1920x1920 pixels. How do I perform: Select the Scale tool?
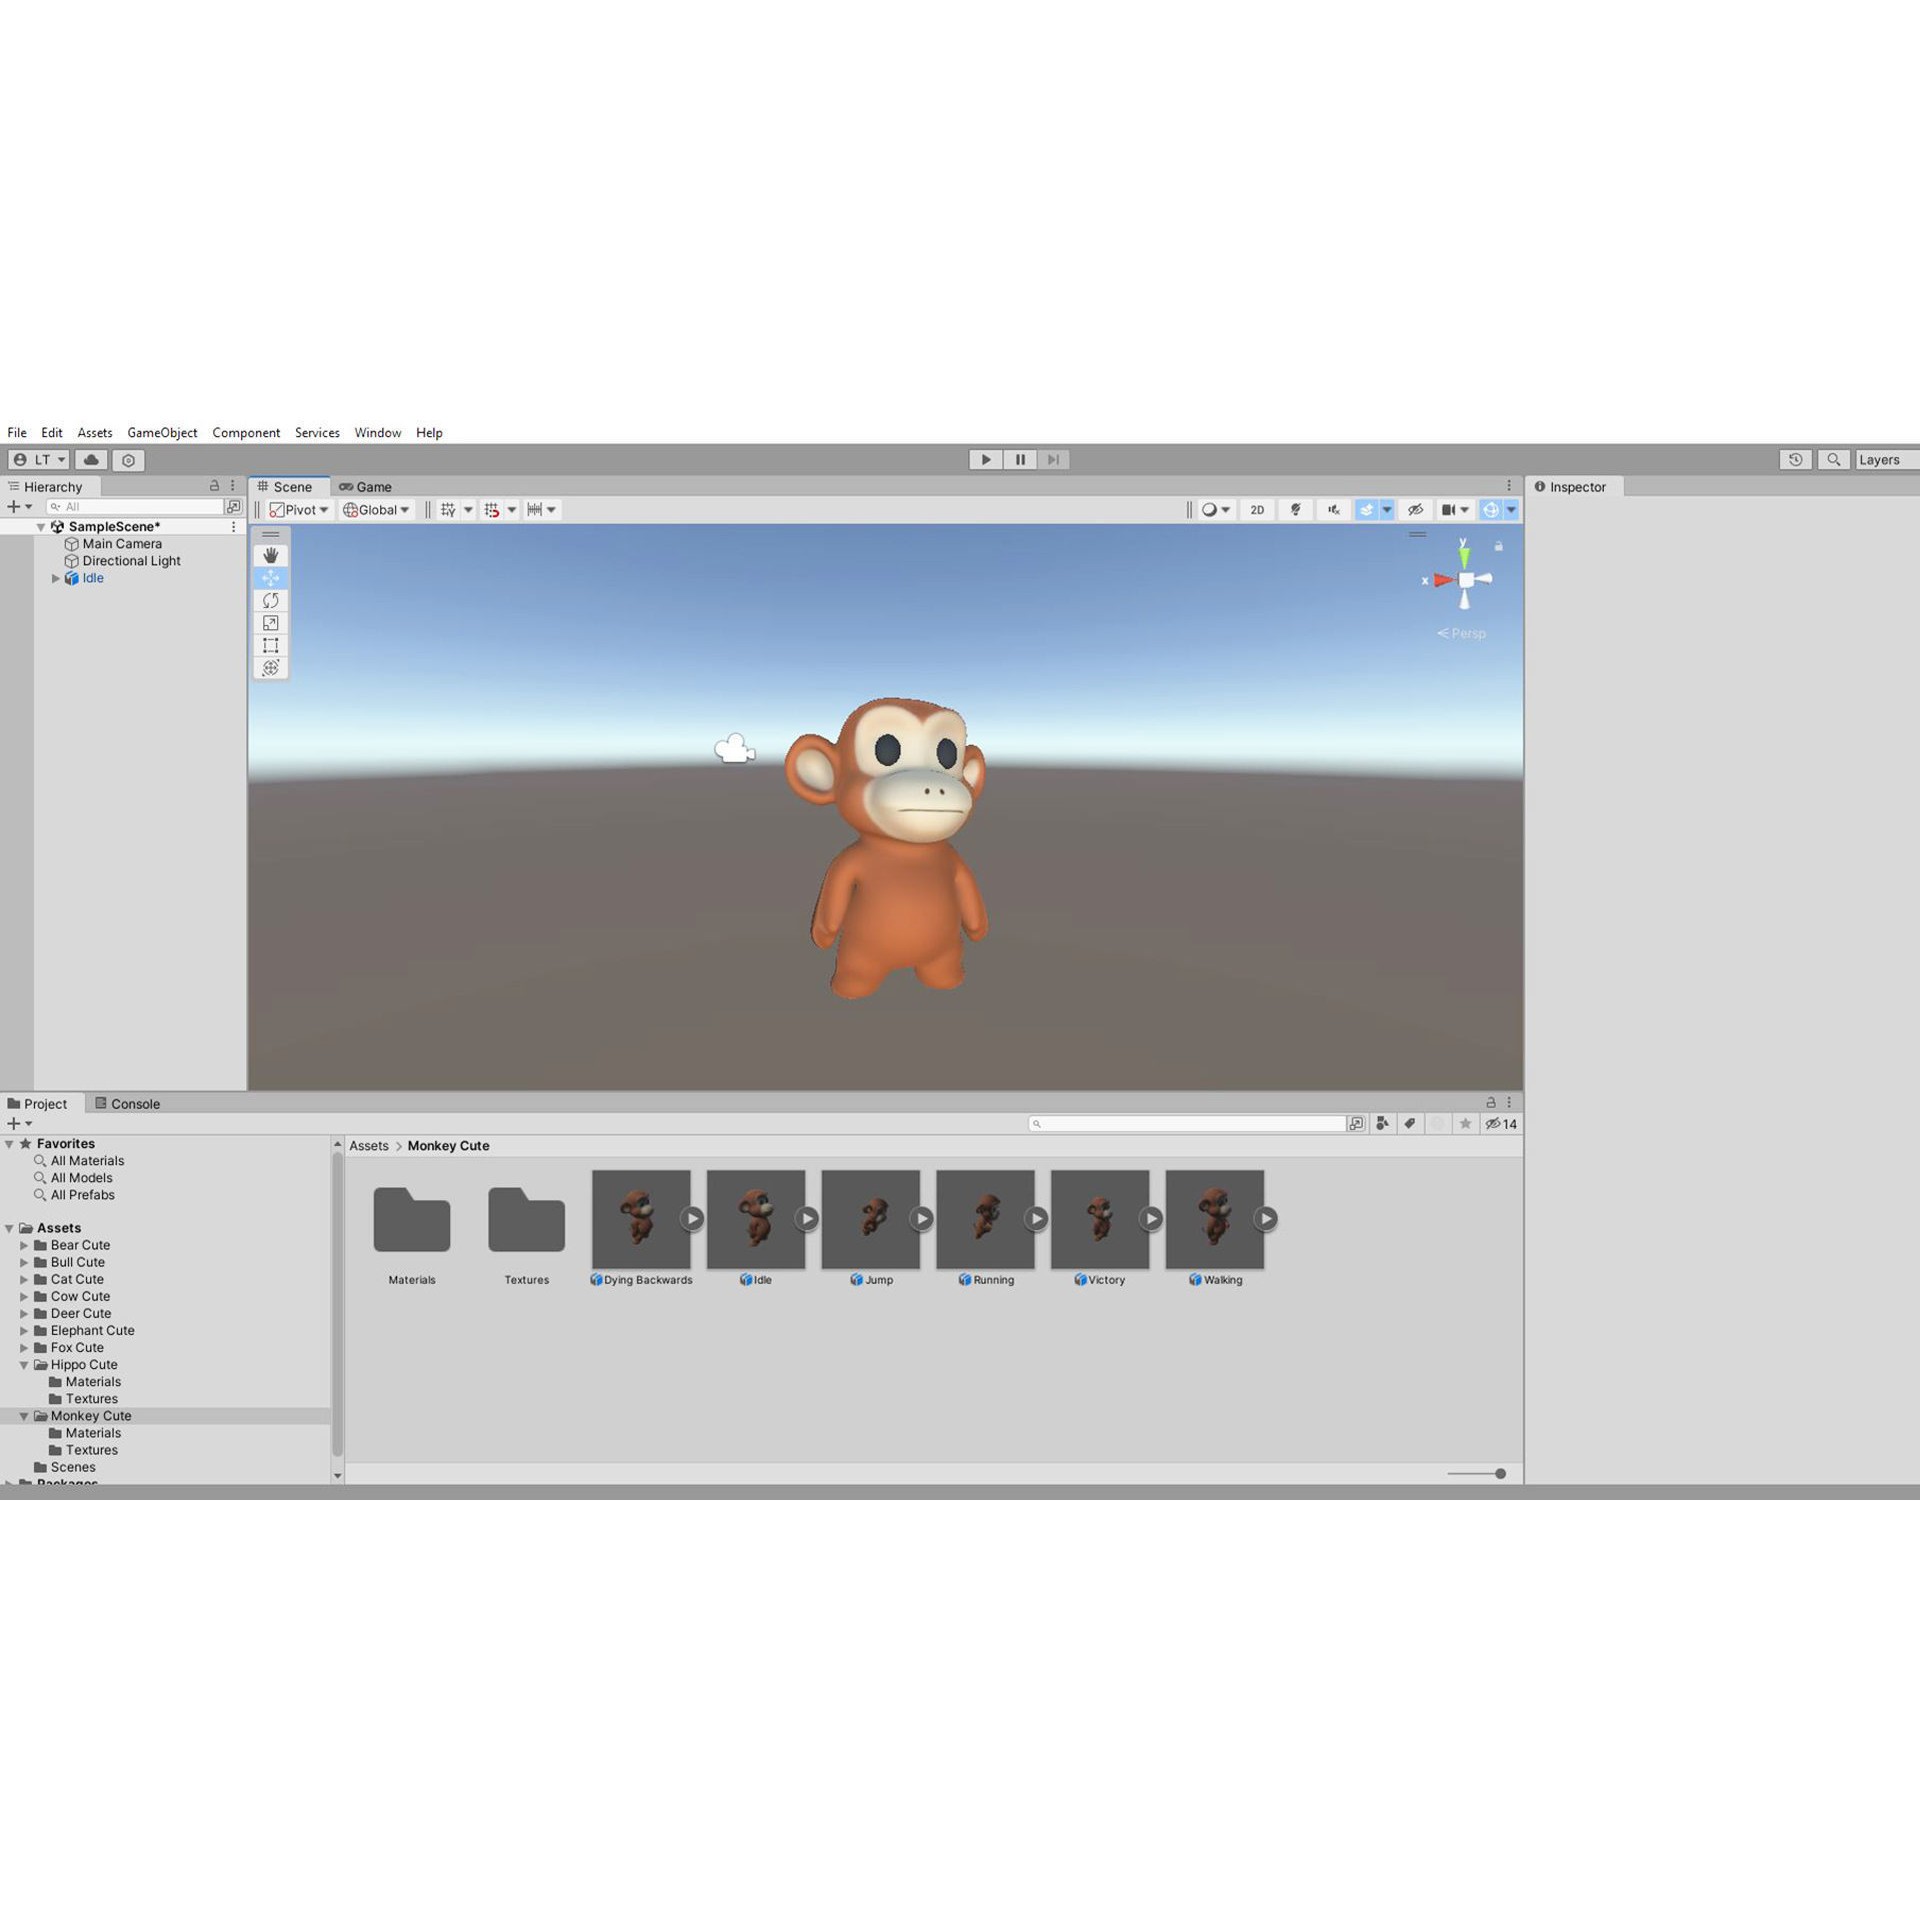[270, 623]
